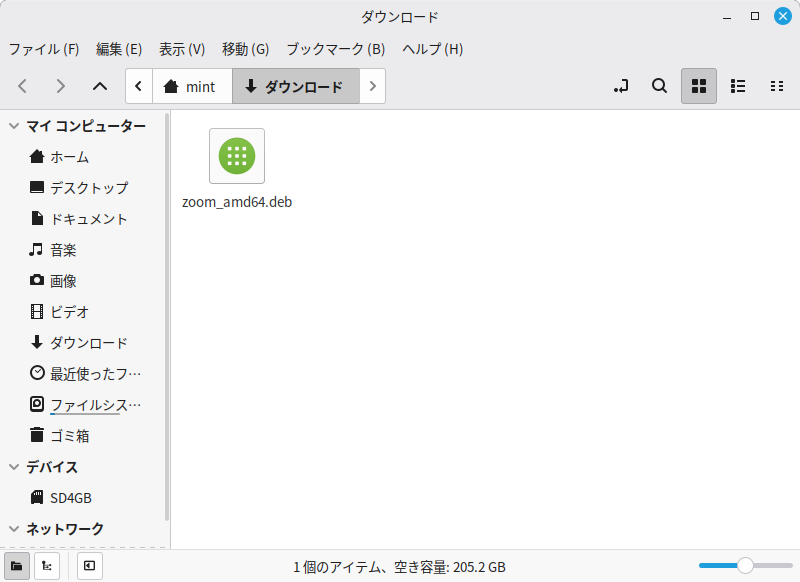The width and height of the screenshot is (800, 582).
Task: Toggle the location entry path icon
Action: click(x=621, y=86)
